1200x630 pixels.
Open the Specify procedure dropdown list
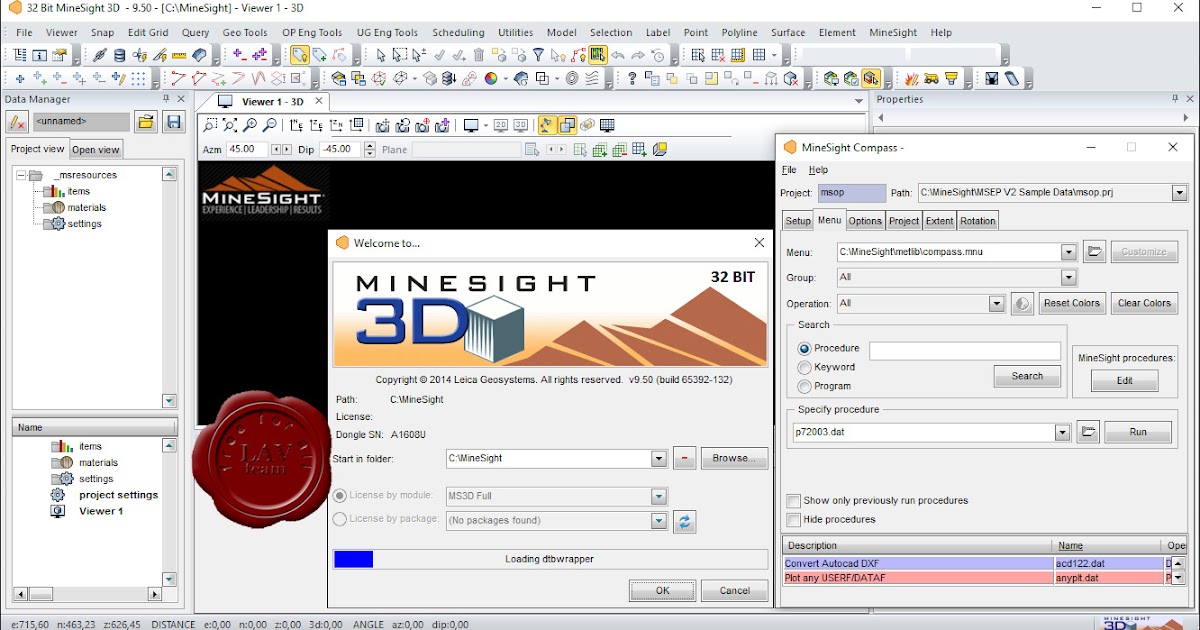pos(1063,432)
